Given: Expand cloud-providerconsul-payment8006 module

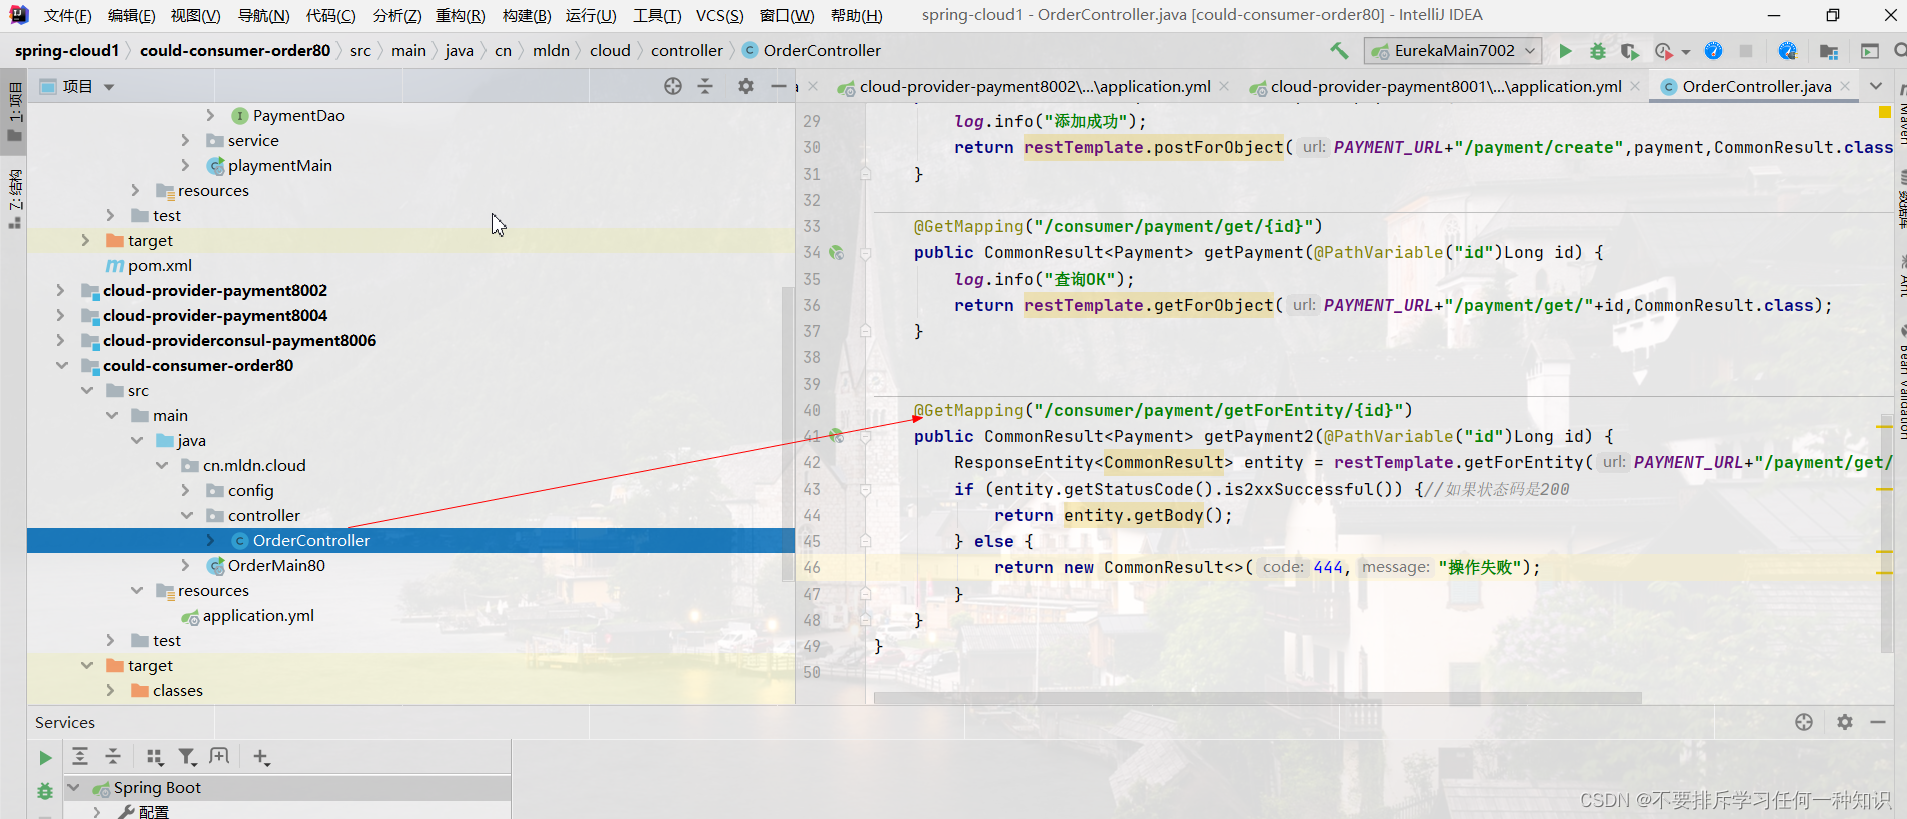Looking at the screenshot, I should pyautogui.click(x=60, y=340).
